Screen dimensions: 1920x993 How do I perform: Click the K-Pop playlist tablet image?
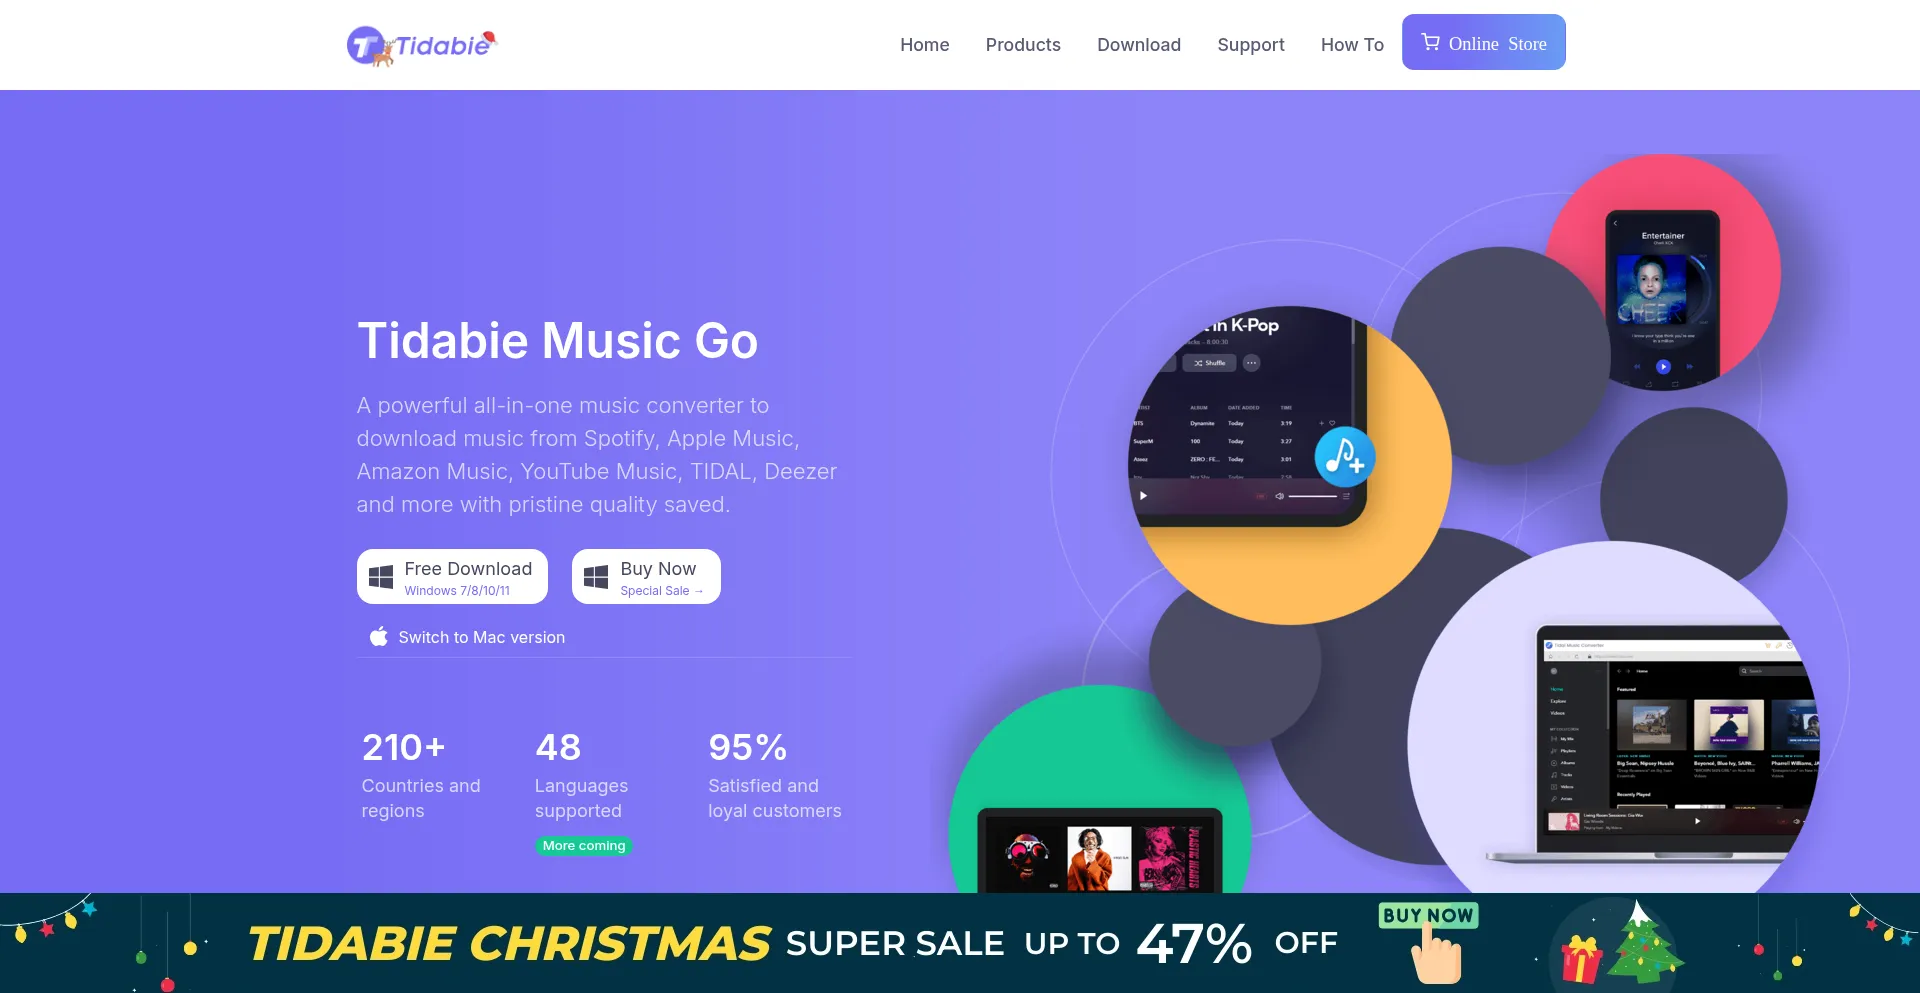pos(1245,416)
